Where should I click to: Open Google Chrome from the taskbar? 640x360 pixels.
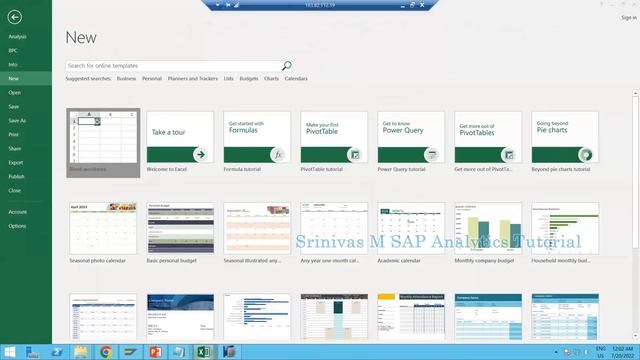[x=106, y=352]
